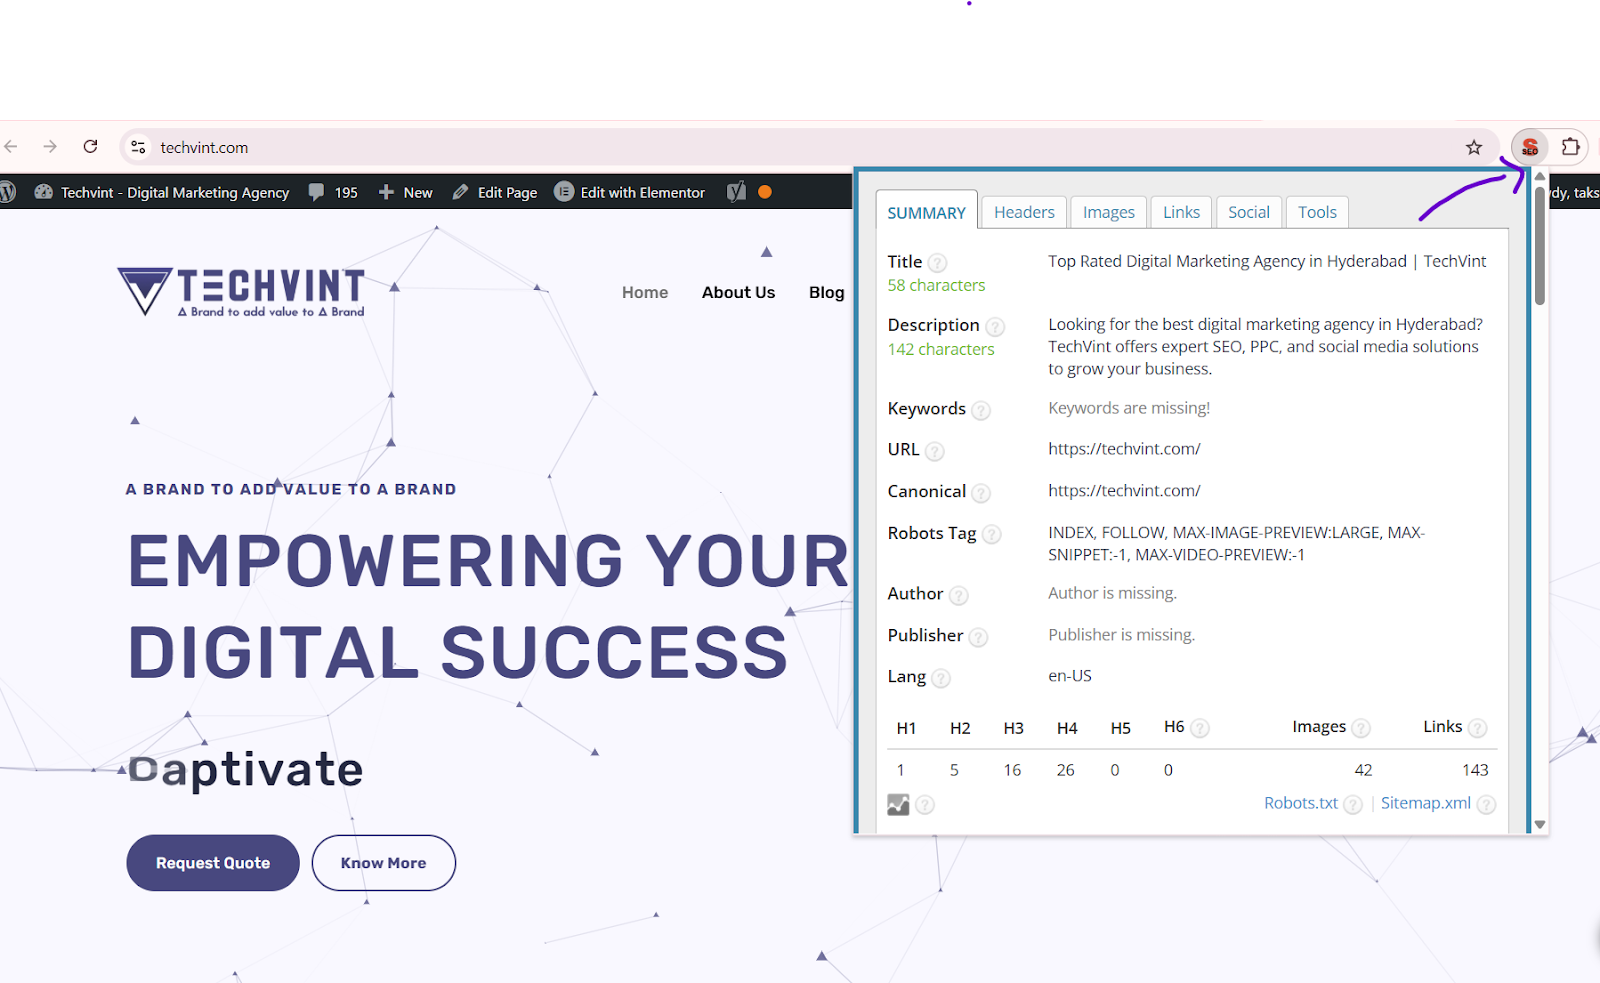Click the browser forward arrow
Image resolution: width=1600 pixels, height=983 pixels.
[x=50, y=147]
